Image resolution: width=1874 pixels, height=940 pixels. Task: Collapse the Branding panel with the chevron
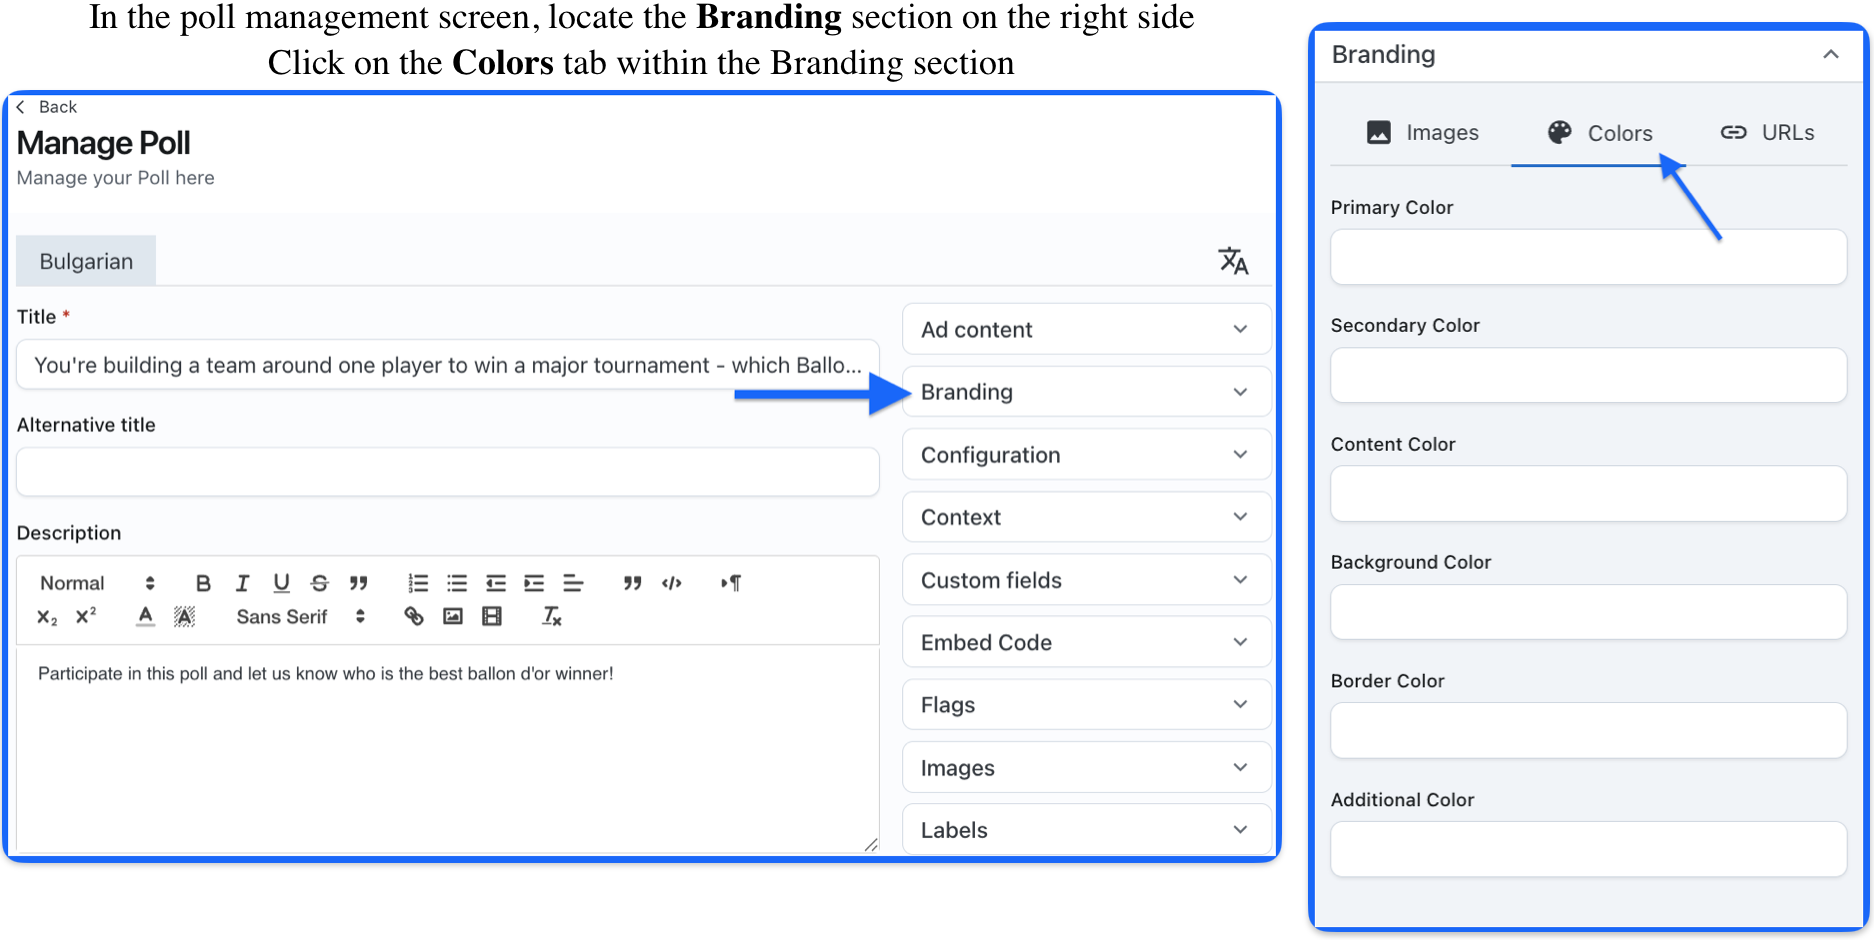1830,55
